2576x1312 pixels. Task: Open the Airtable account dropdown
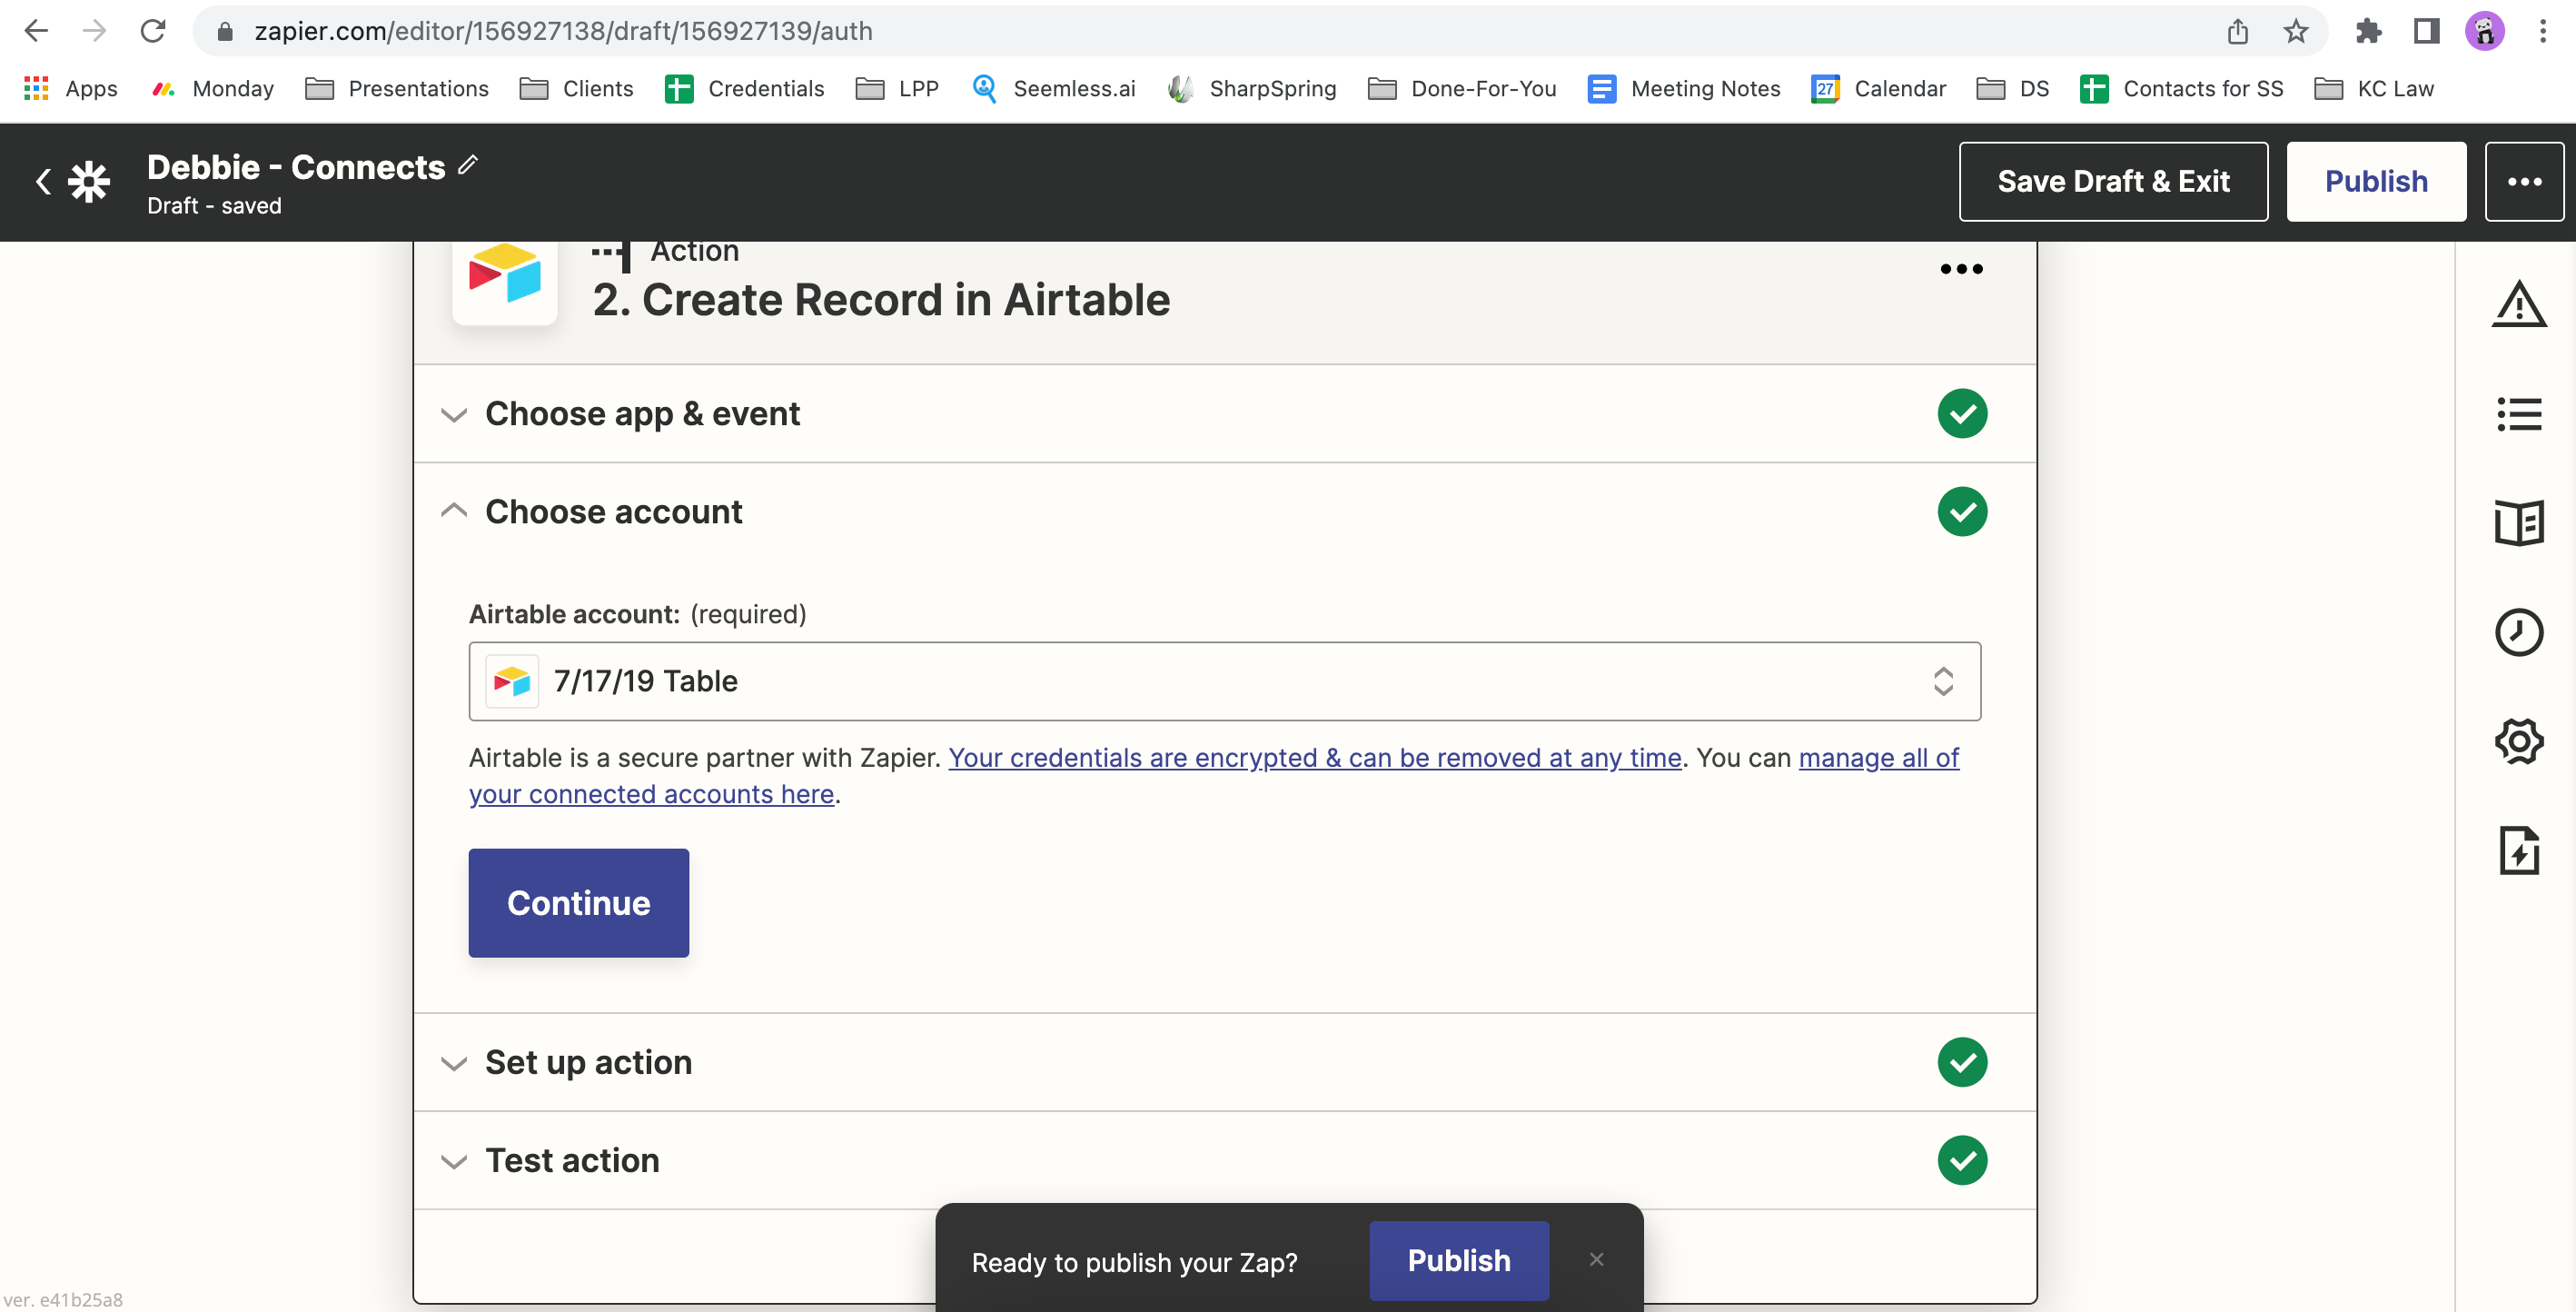pyautogui.click(x=1224, y=681)
